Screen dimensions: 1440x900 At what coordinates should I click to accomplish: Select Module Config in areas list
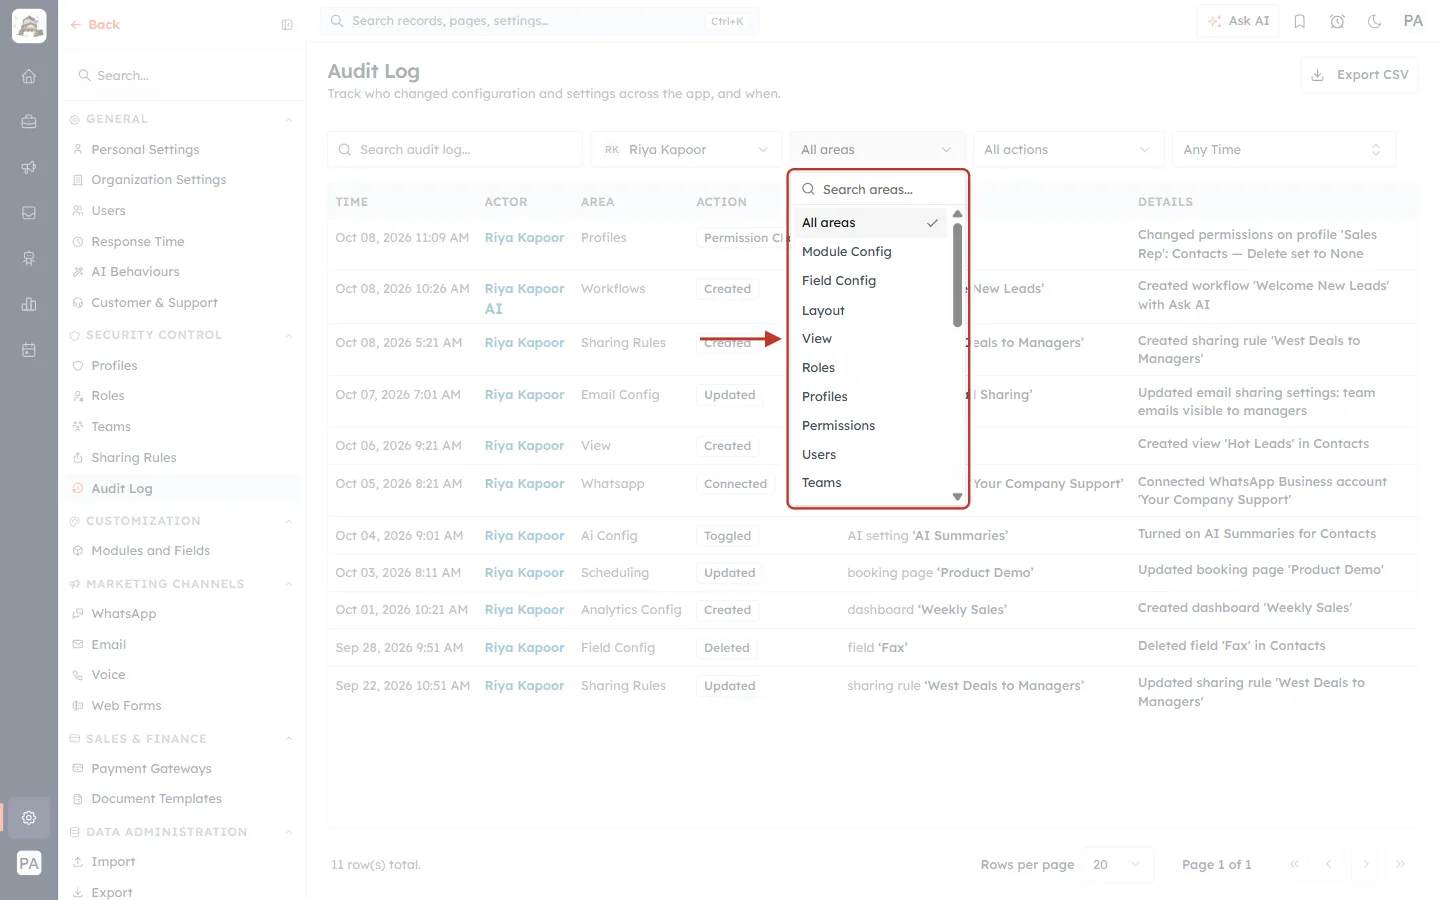point(870,252)
